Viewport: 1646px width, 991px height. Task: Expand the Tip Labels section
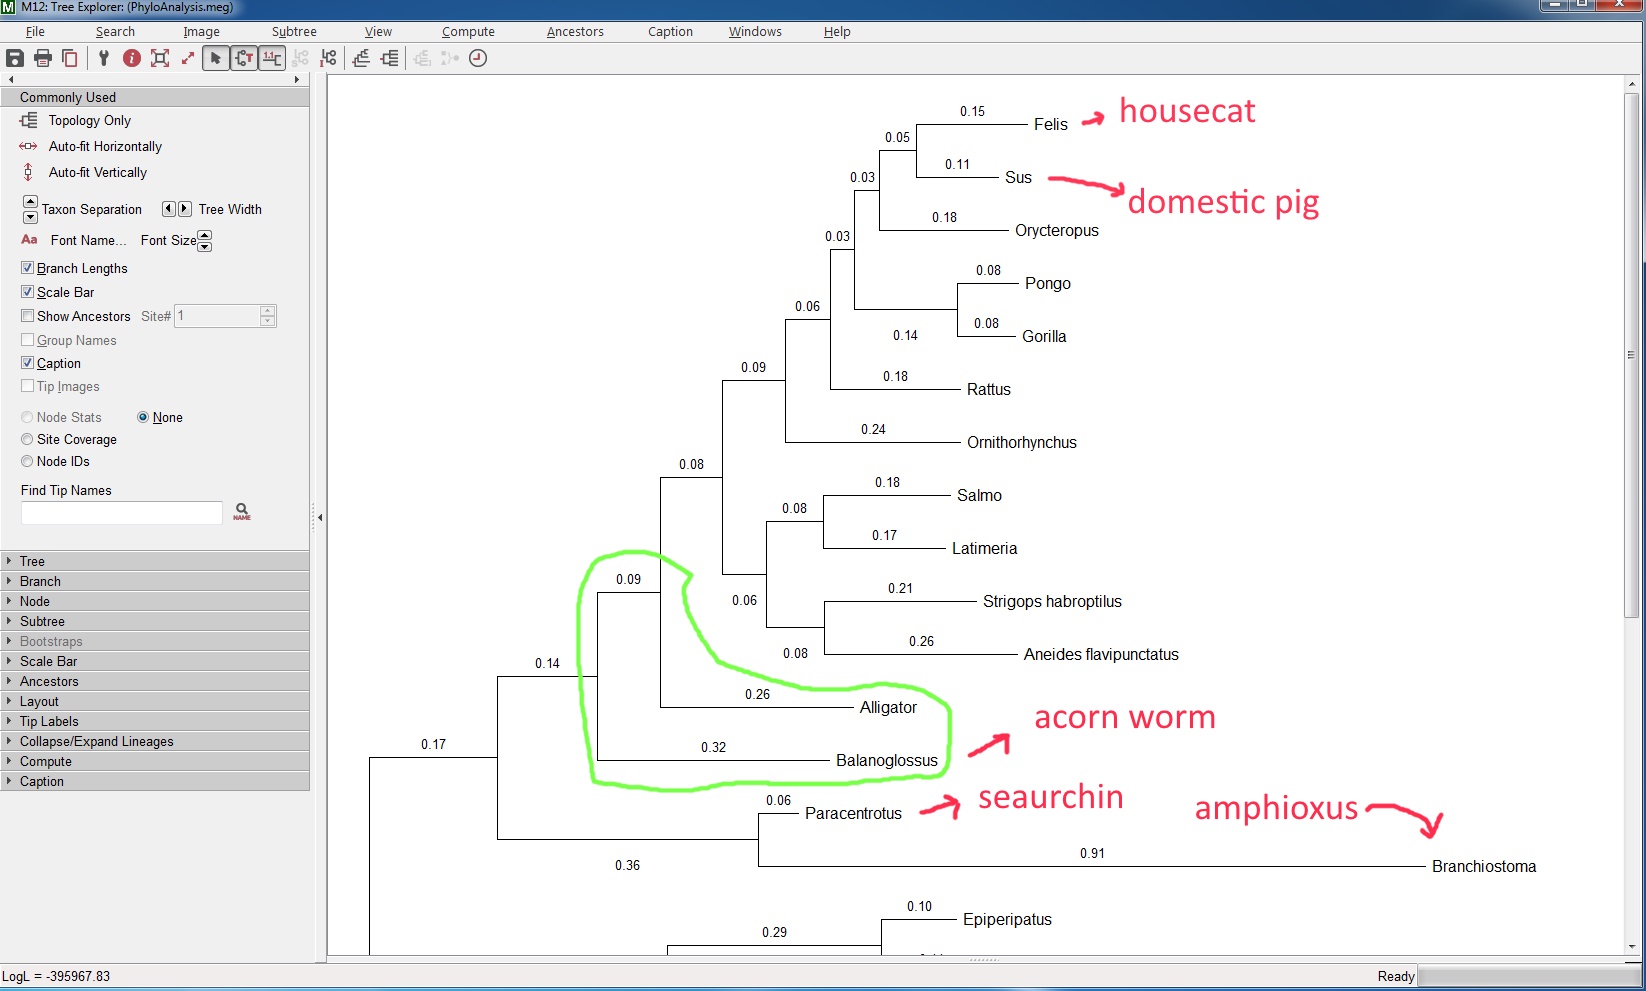coord(154,721)
